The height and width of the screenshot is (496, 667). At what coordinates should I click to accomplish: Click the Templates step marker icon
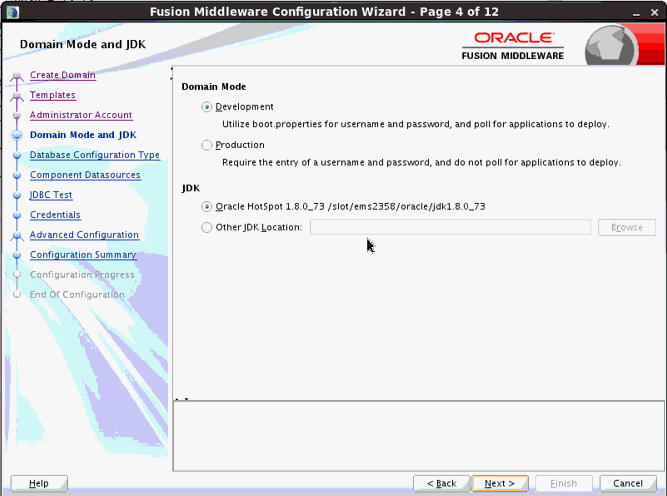pyautogui.click(x=17, y=96)
